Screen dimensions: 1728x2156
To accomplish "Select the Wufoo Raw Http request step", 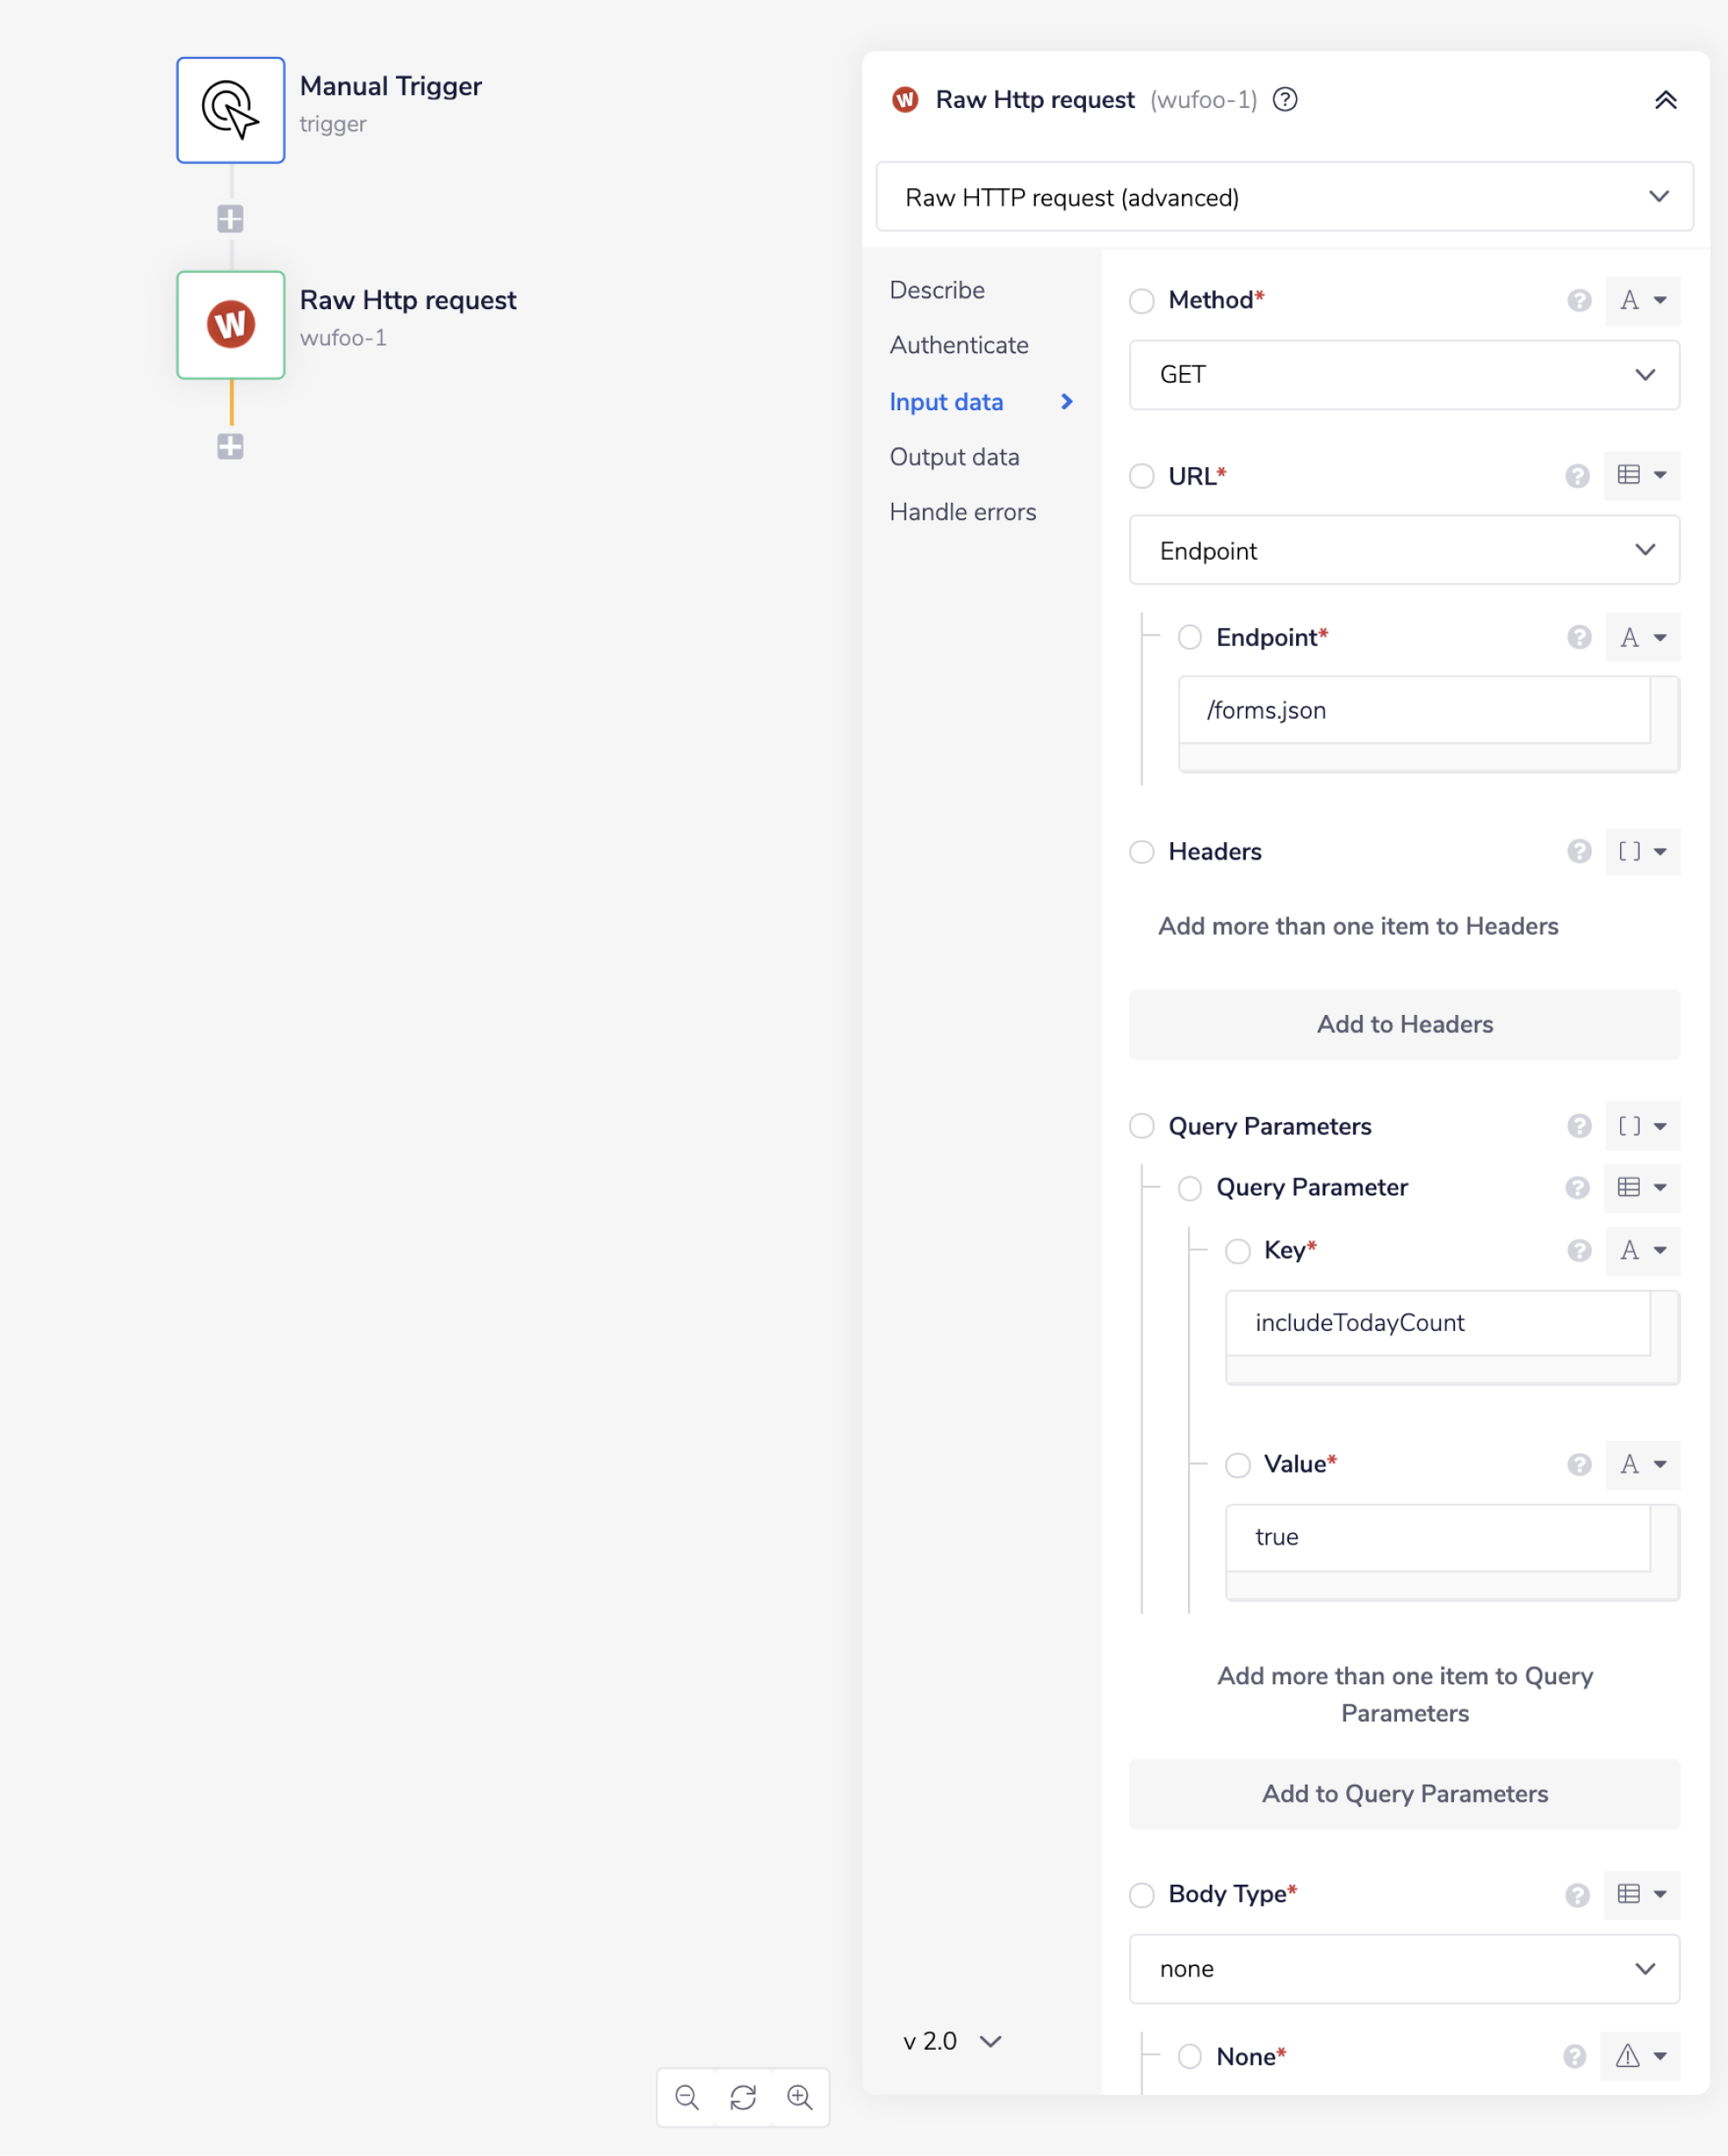I will point(231,325).
